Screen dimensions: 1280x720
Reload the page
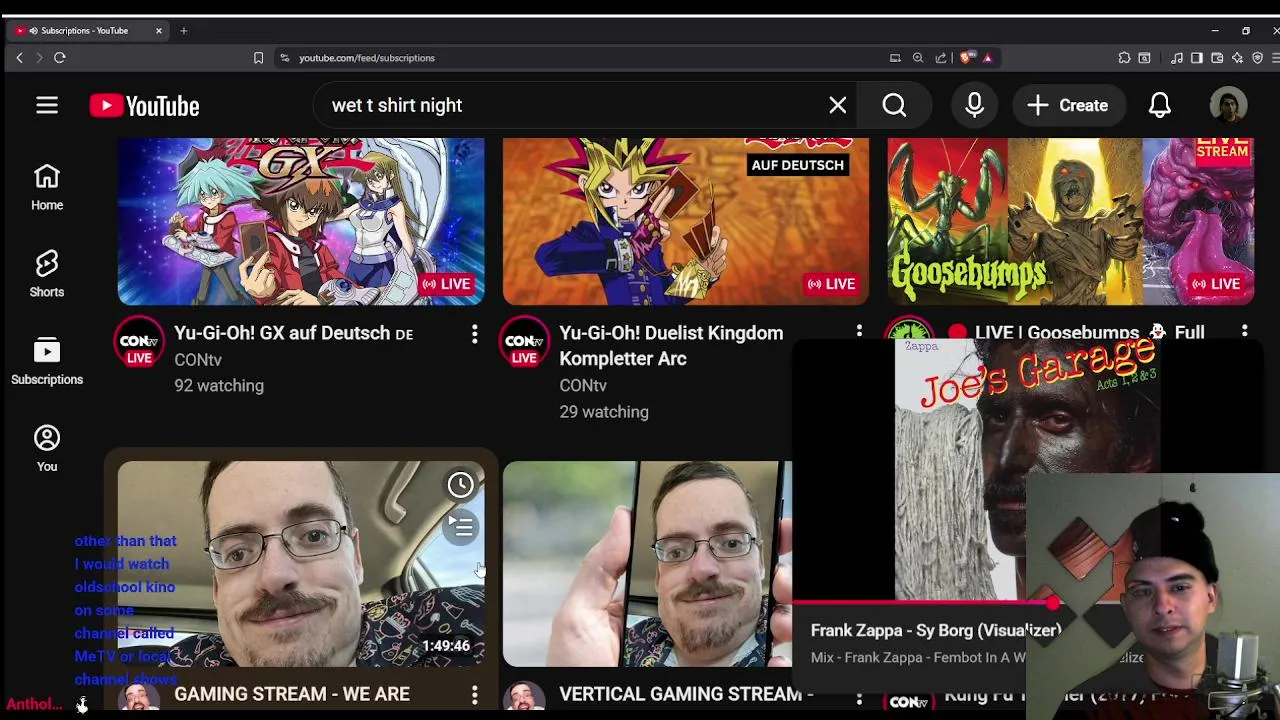(x=60, y=58)
